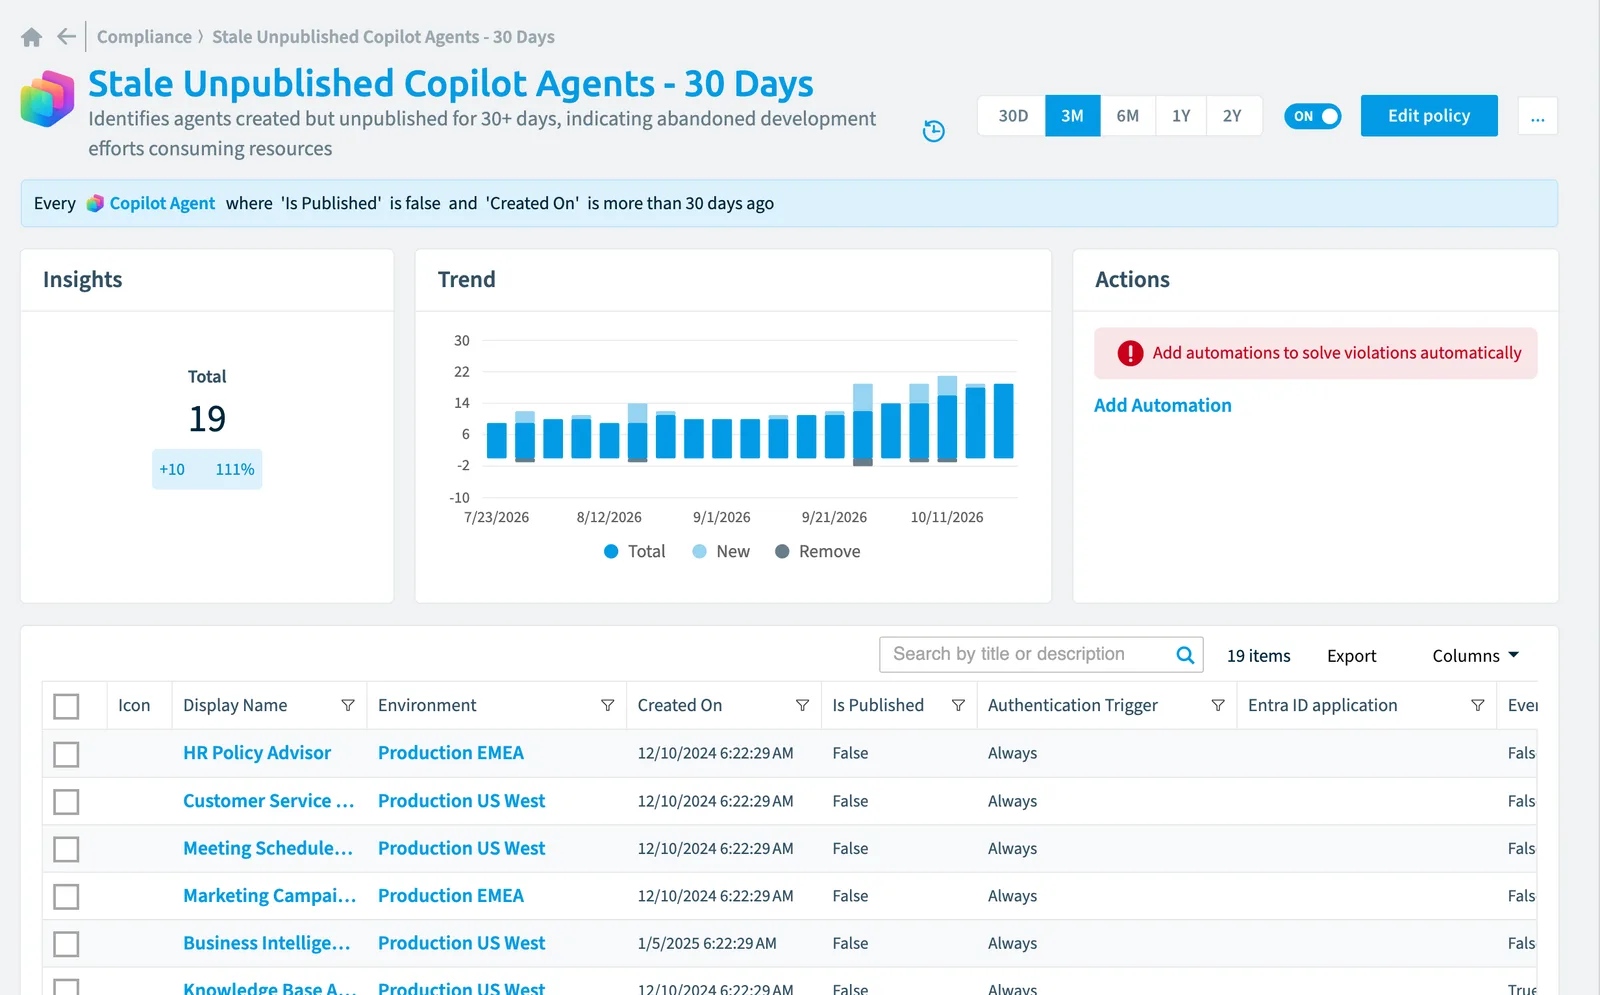Check the Business Intelligence row checkbox
1600x995 pixels.
[x=66, y=944]
